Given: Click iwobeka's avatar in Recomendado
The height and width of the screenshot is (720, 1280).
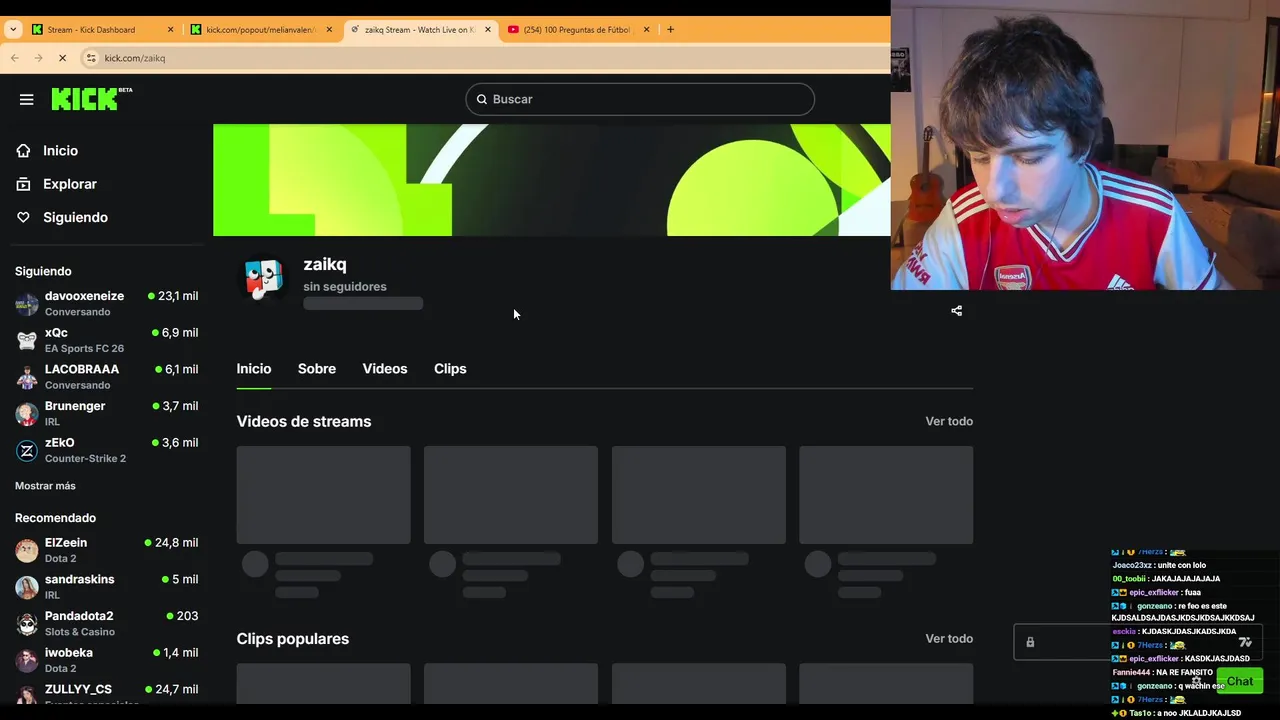Looking at the screenshot, I should pos(27,660).
